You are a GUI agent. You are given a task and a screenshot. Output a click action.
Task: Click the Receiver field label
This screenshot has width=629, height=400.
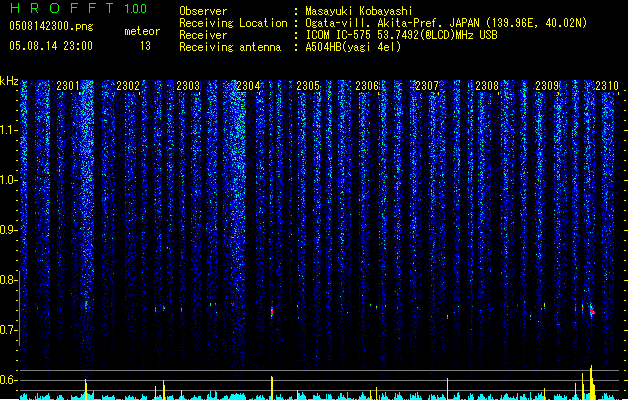[x=203, y=35]
